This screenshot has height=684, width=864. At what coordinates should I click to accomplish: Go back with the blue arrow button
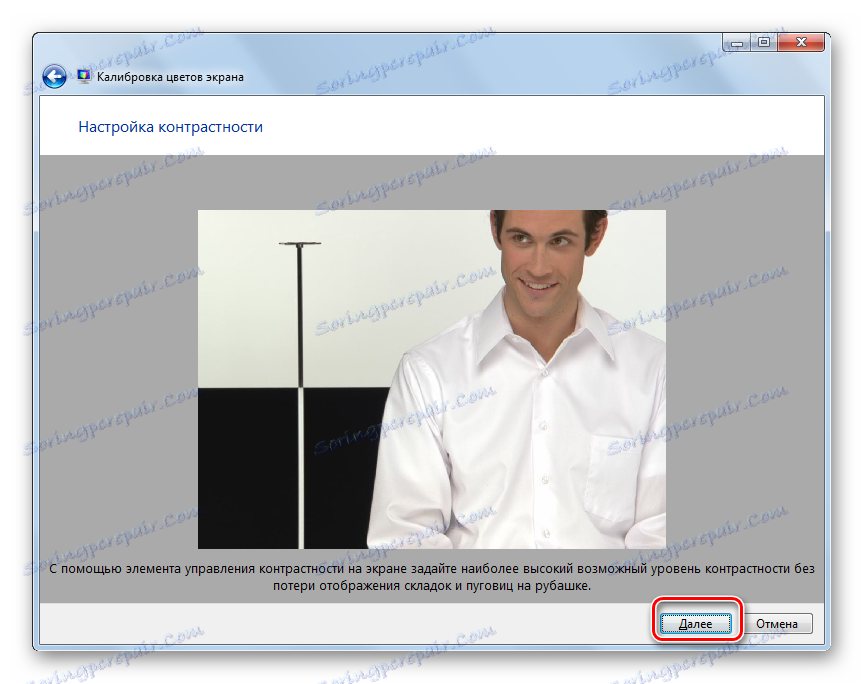[55, 77]
